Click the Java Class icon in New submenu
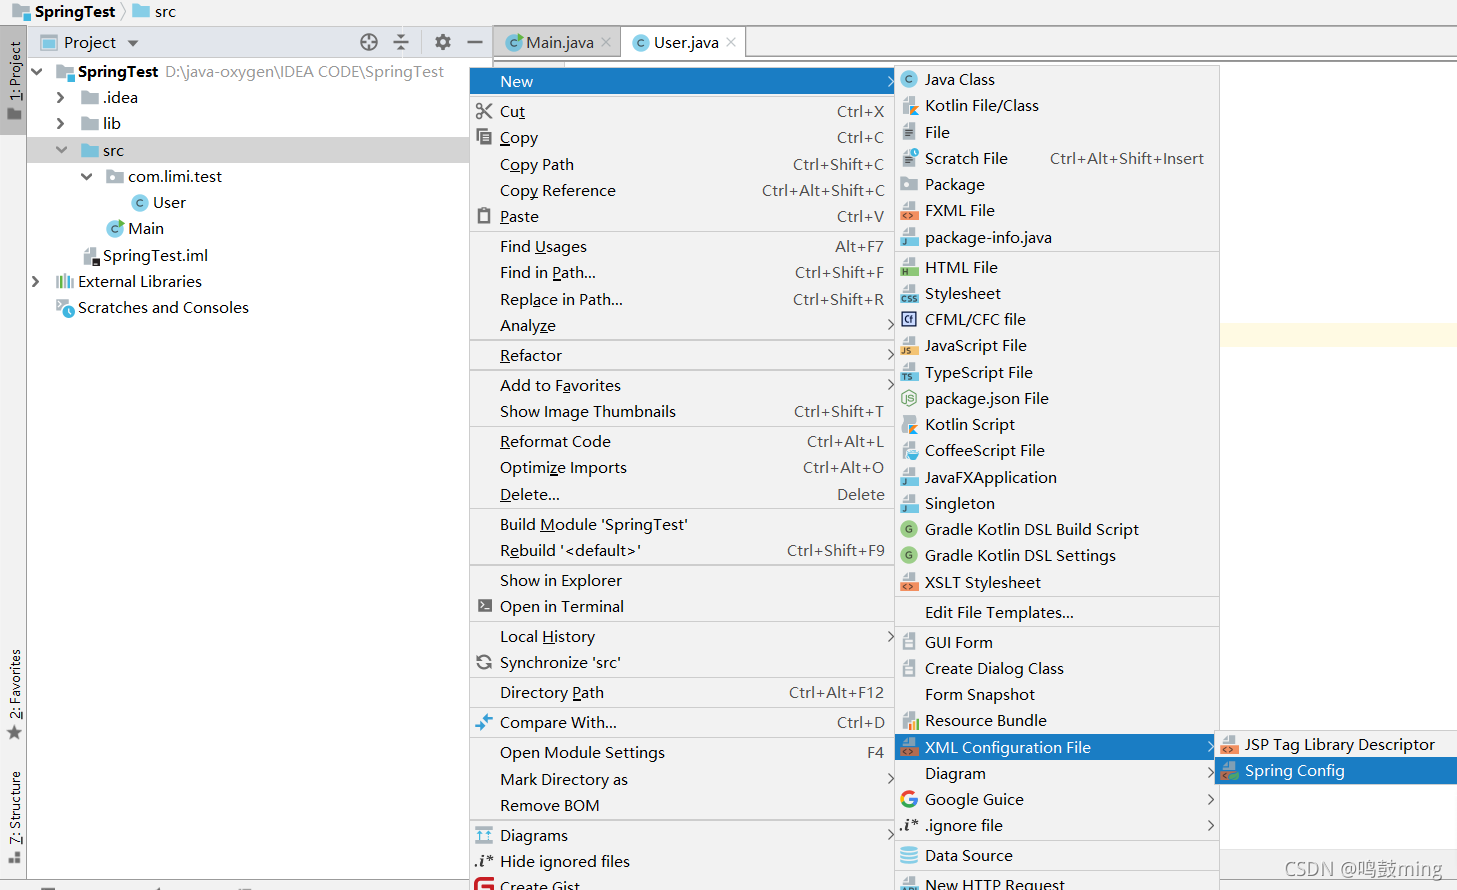The image size is (1457, 890). tap(909, 79)
